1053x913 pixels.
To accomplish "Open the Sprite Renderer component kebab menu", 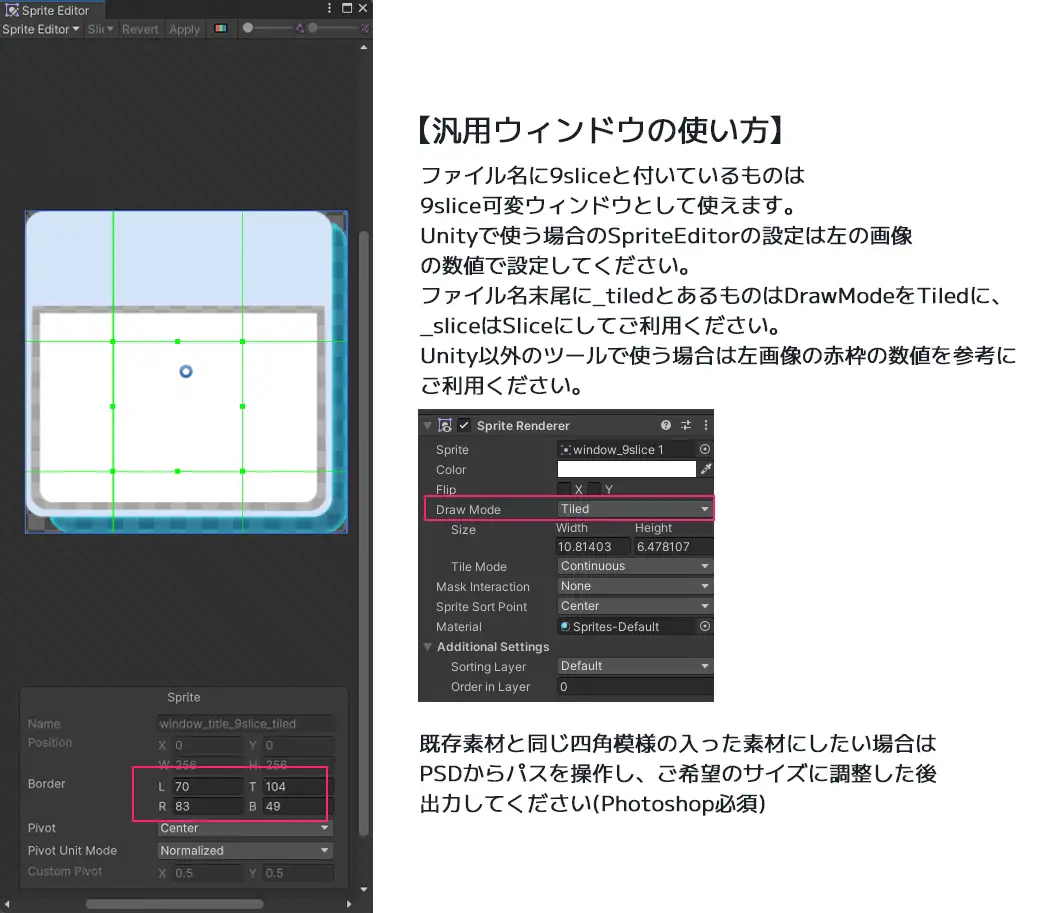I will click(705, 426).
